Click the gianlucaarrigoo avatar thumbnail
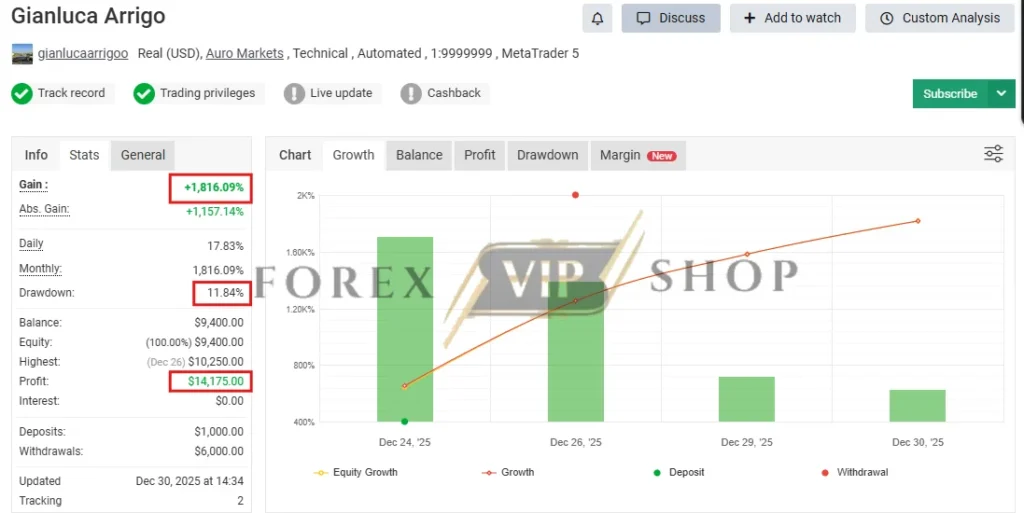Screen dimensions: 1024x513 tap(22, 54)
